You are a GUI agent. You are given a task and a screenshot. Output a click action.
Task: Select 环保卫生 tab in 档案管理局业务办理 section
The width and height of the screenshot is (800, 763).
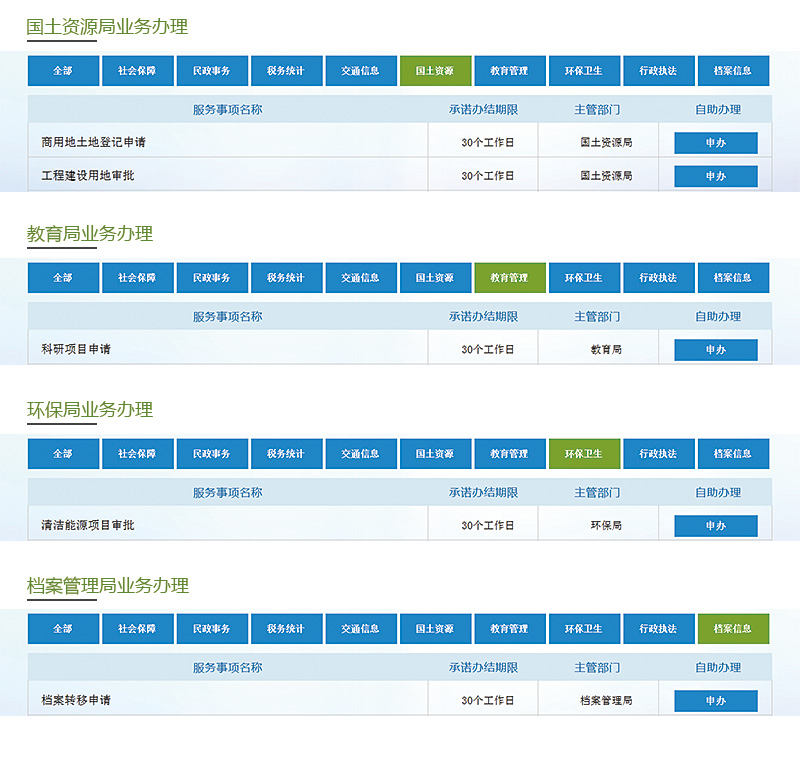coord(585,629)
